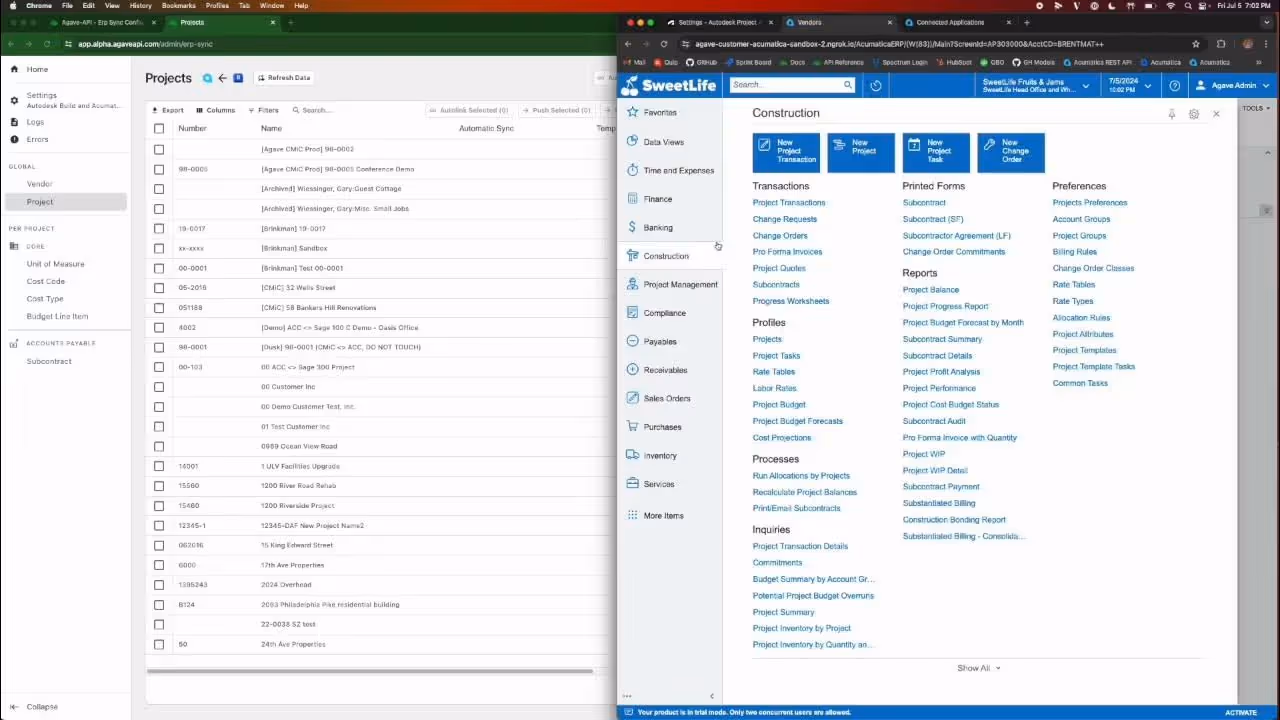Check row for 24th Ave Properties
This screenshot has width=1280, height=720.
pos(159,644)
